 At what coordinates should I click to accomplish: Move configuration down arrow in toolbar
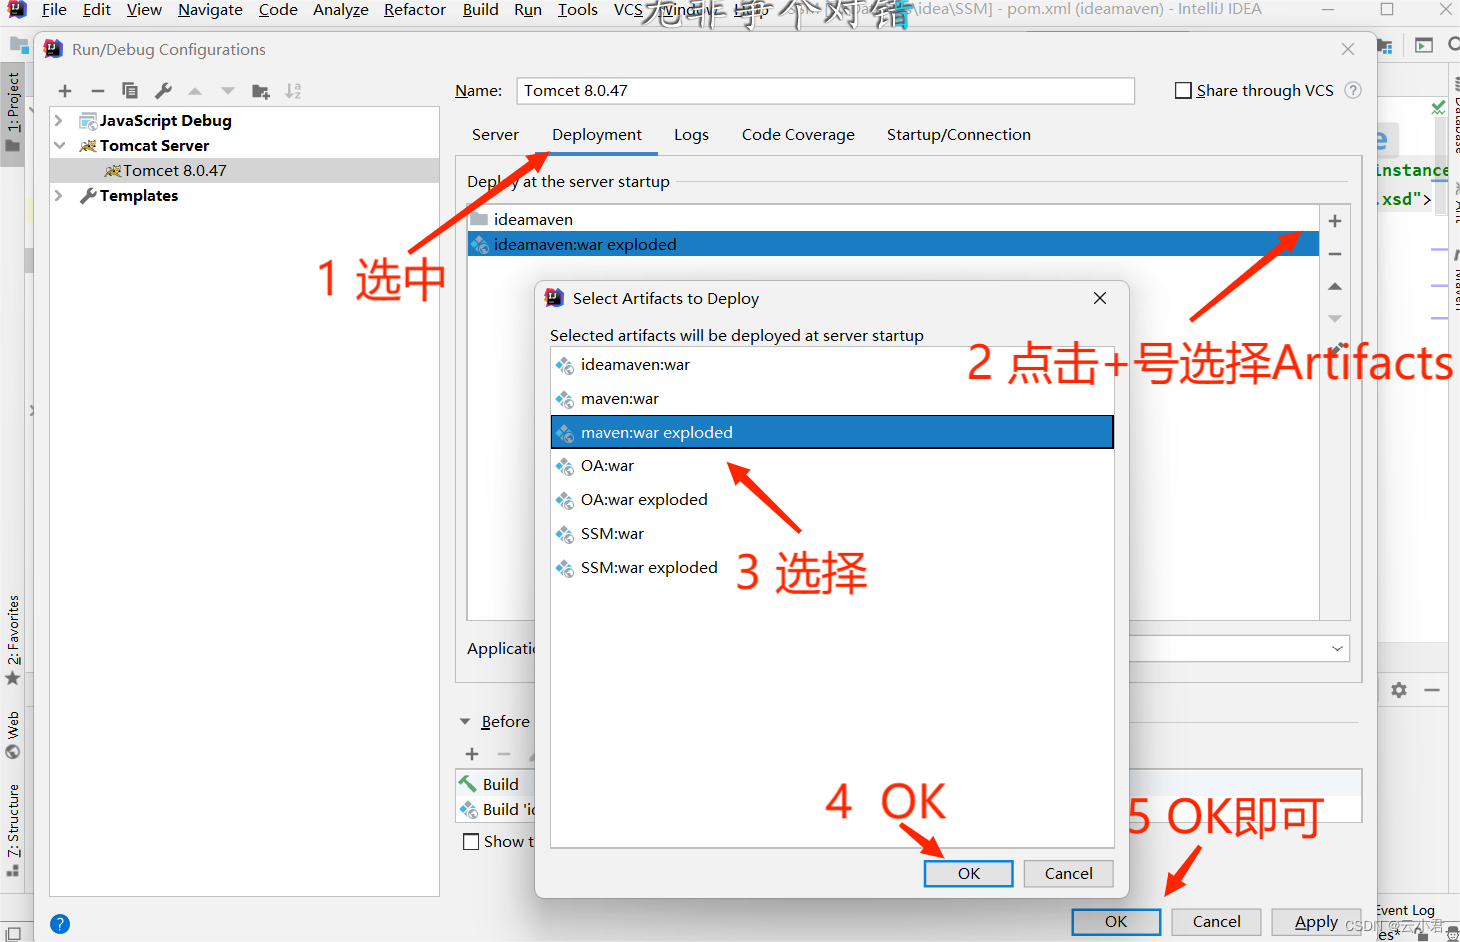pos(228,91)
